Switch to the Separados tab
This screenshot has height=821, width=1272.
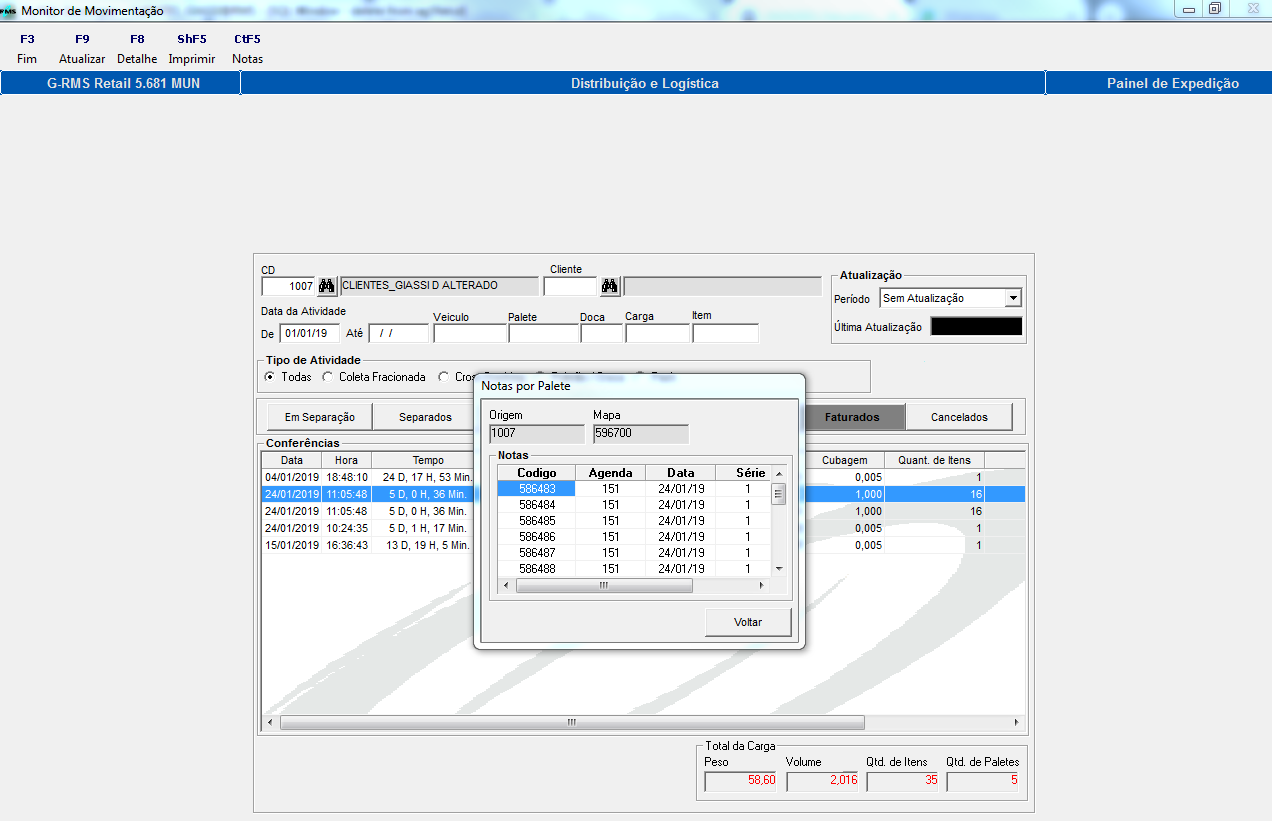tap(425, 417)
